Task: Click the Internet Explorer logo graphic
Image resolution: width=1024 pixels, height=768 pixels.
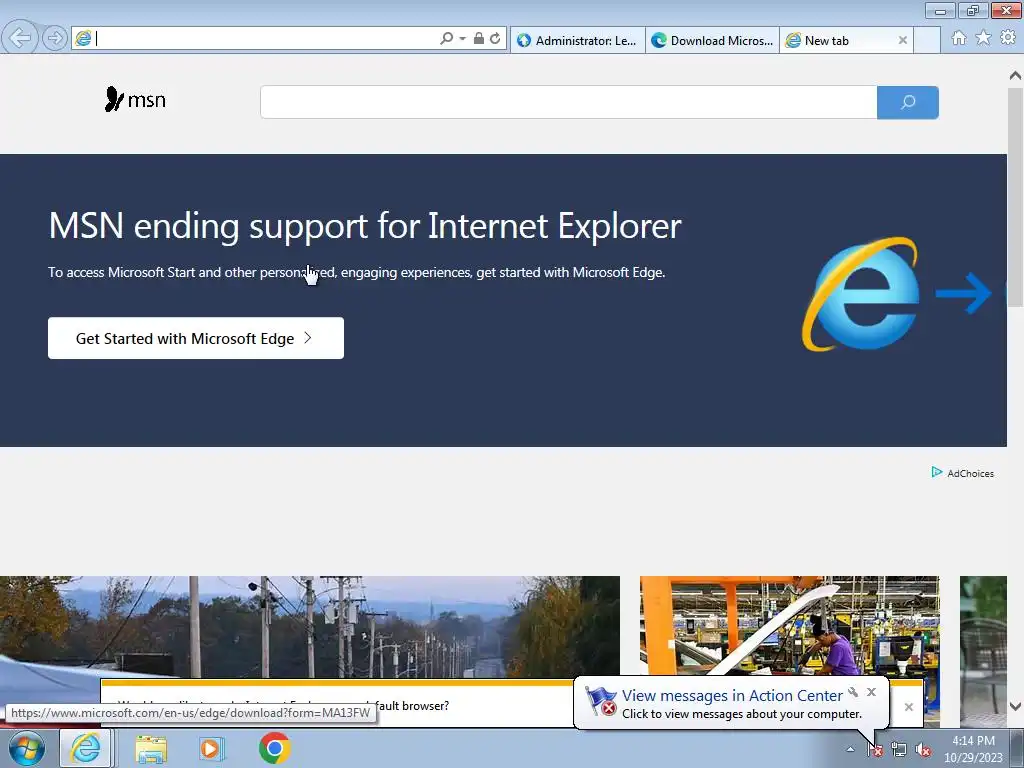Action: [861, 294]
